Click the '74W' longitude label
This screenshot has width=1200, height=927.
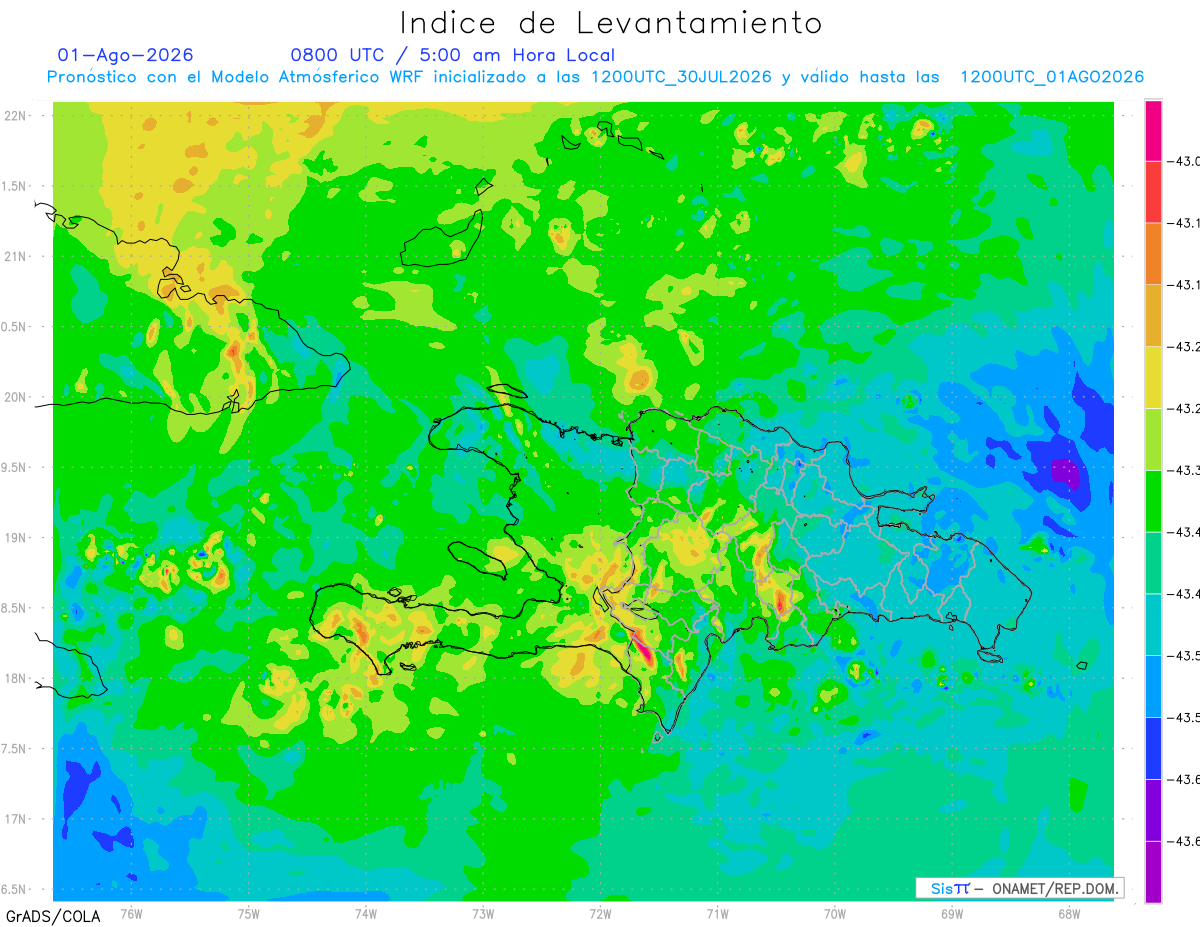[x=366, y=914]
